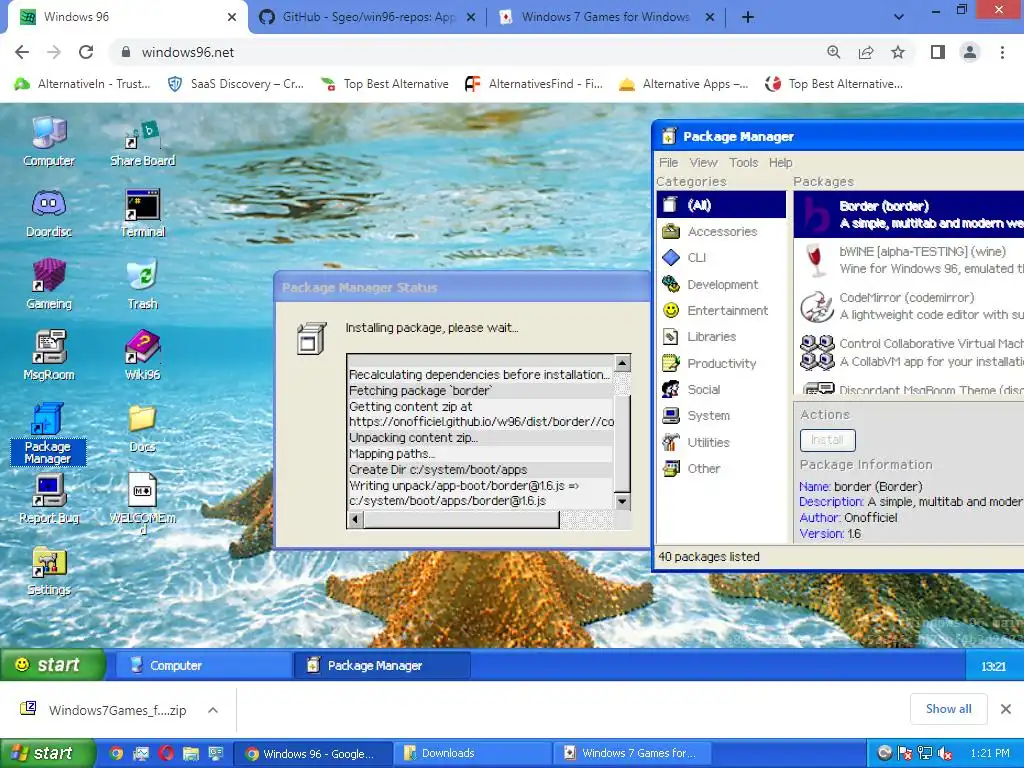Image resolution: width=1024 pixels, height=768 pixels.
Task: Expand options for Windows7Games download
Action: (x=213, y=710)
